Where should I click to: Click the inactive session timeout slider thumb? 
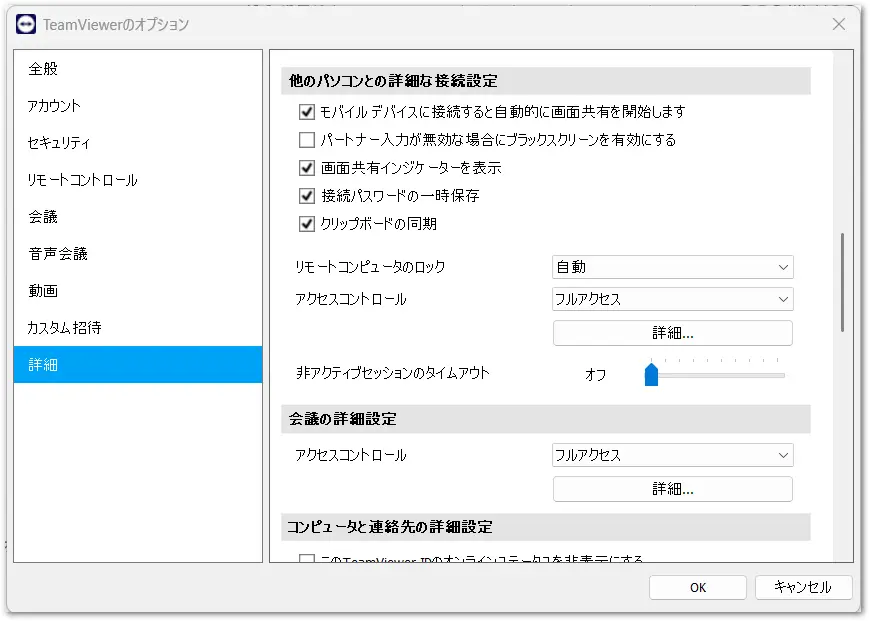(651, 375)
